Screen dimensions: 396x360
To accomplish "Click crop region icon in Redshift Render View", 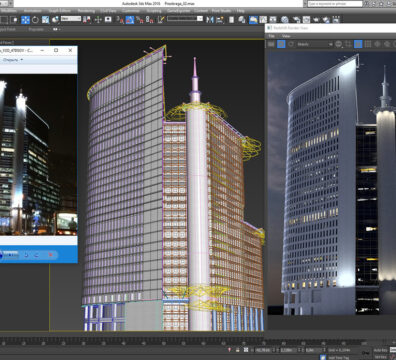I will 348,44.
